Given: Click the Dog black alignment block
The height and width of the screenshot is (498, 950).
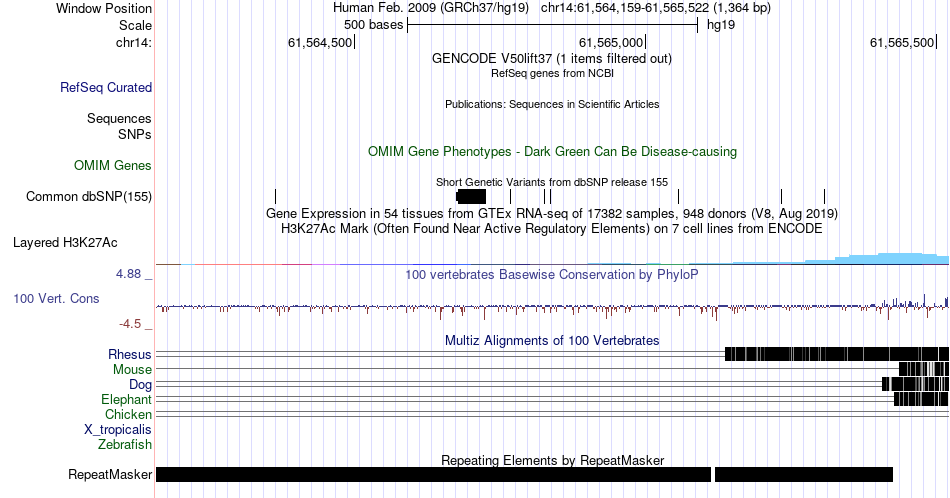Looking at the screenshot, I should pyautogui.click(x=915, y=384).
